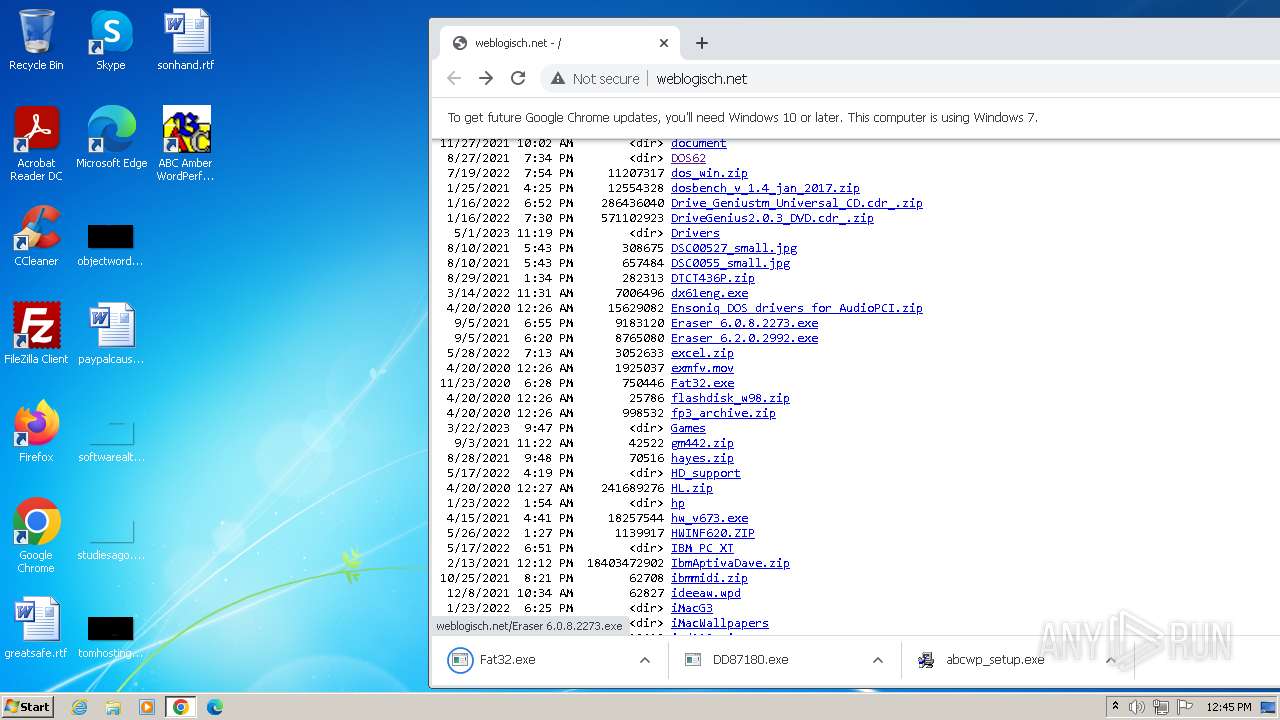The height and width of the screenshot is (720, 1280).
Task: Download HL.zip
Action: 692,488
